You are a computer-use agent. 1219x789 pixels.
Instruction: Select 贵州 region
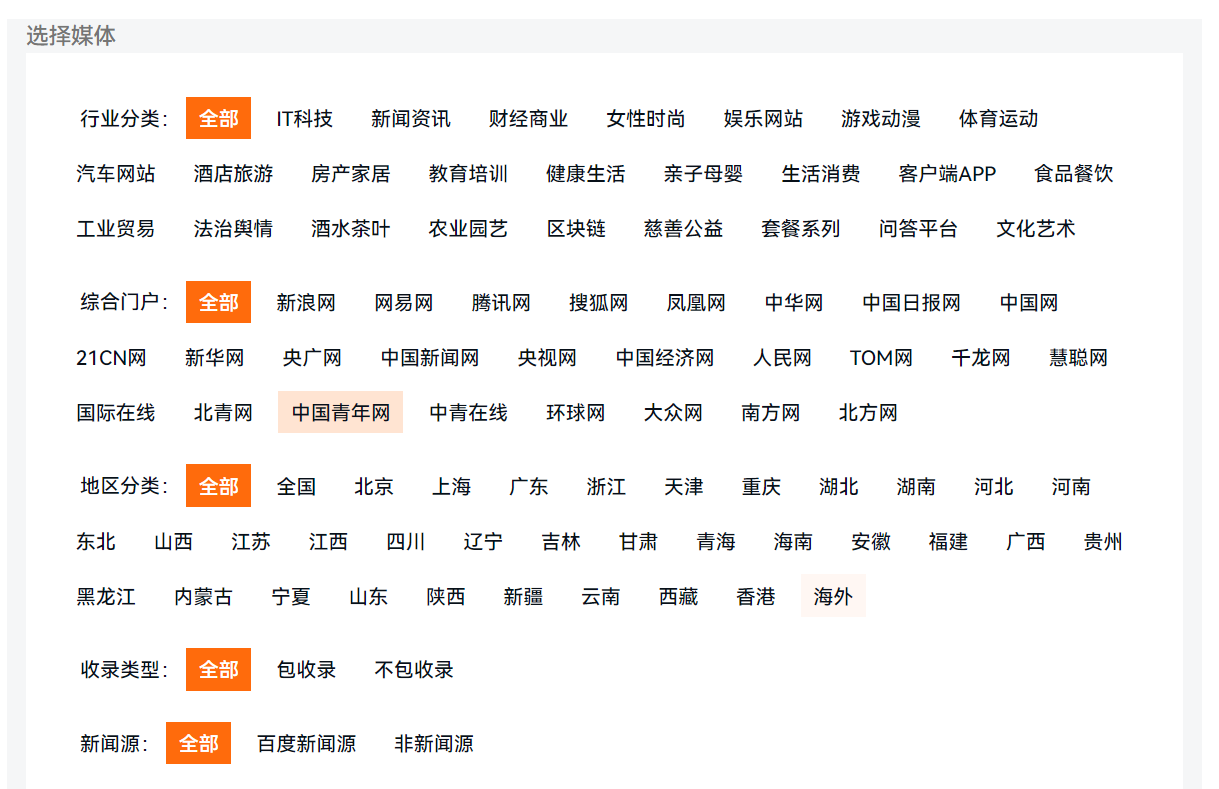point(1103,541)
